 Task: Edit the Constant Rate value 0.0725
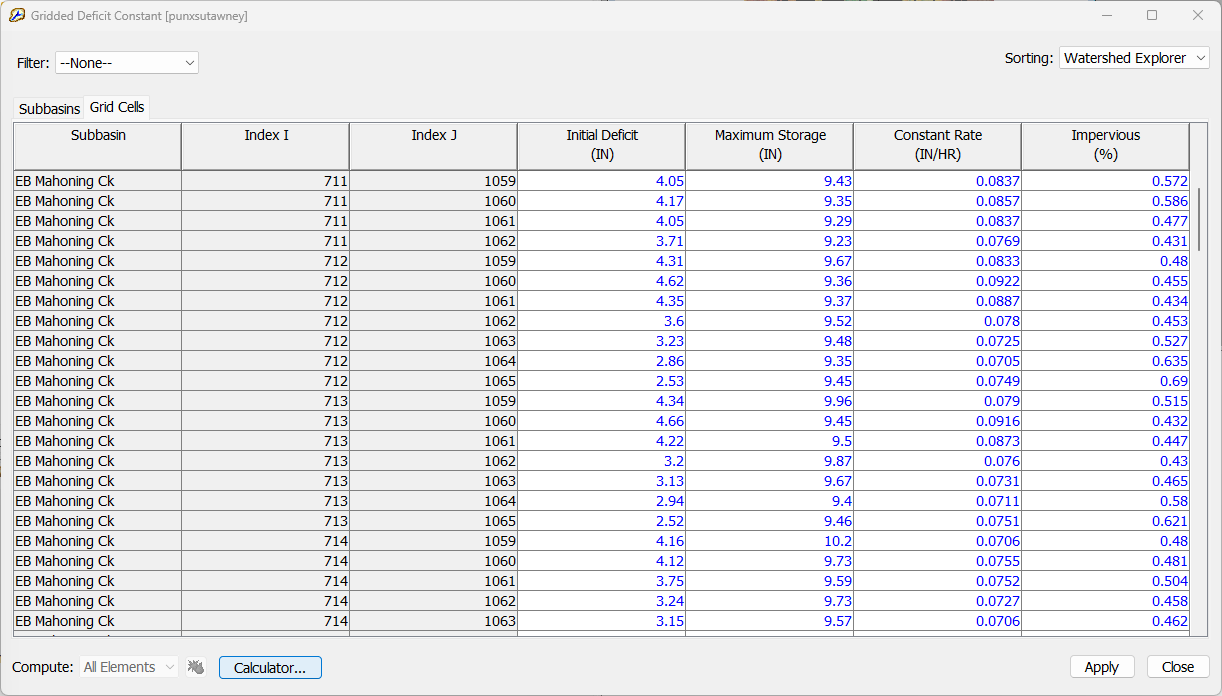pyautogui.click(x=938, y=341)
